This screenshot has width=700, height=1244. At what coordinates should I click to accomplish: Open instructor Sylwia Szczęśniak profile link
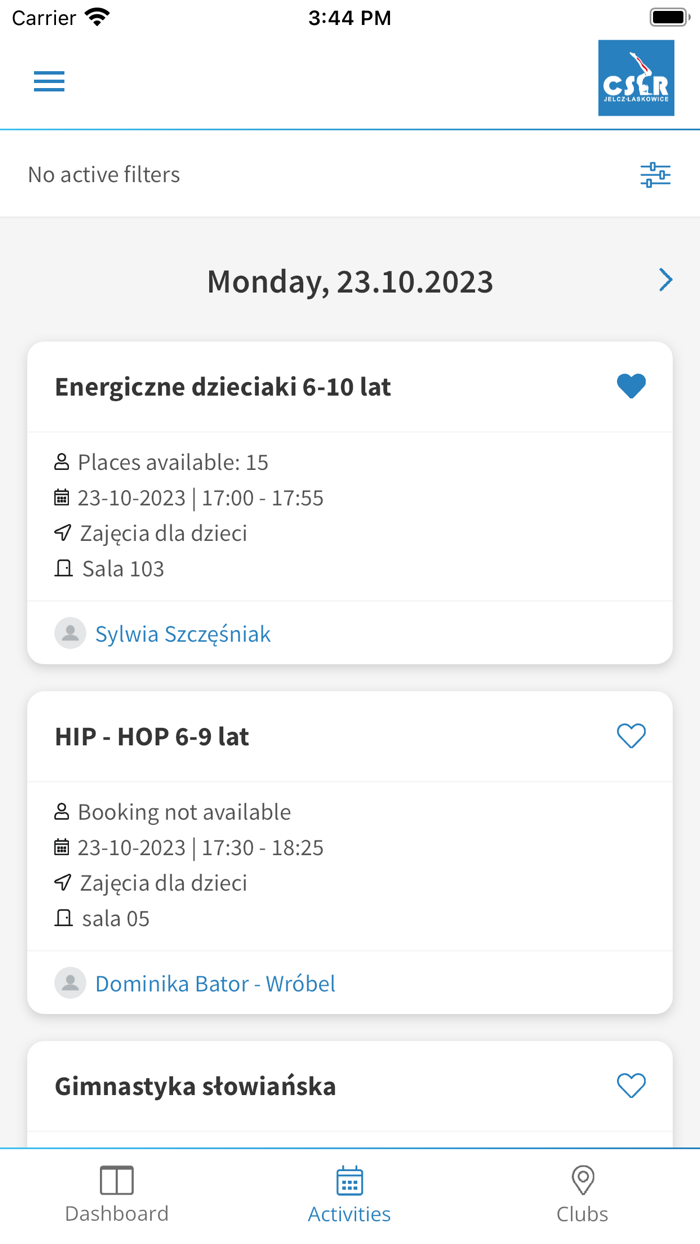(x=183, y=634)
